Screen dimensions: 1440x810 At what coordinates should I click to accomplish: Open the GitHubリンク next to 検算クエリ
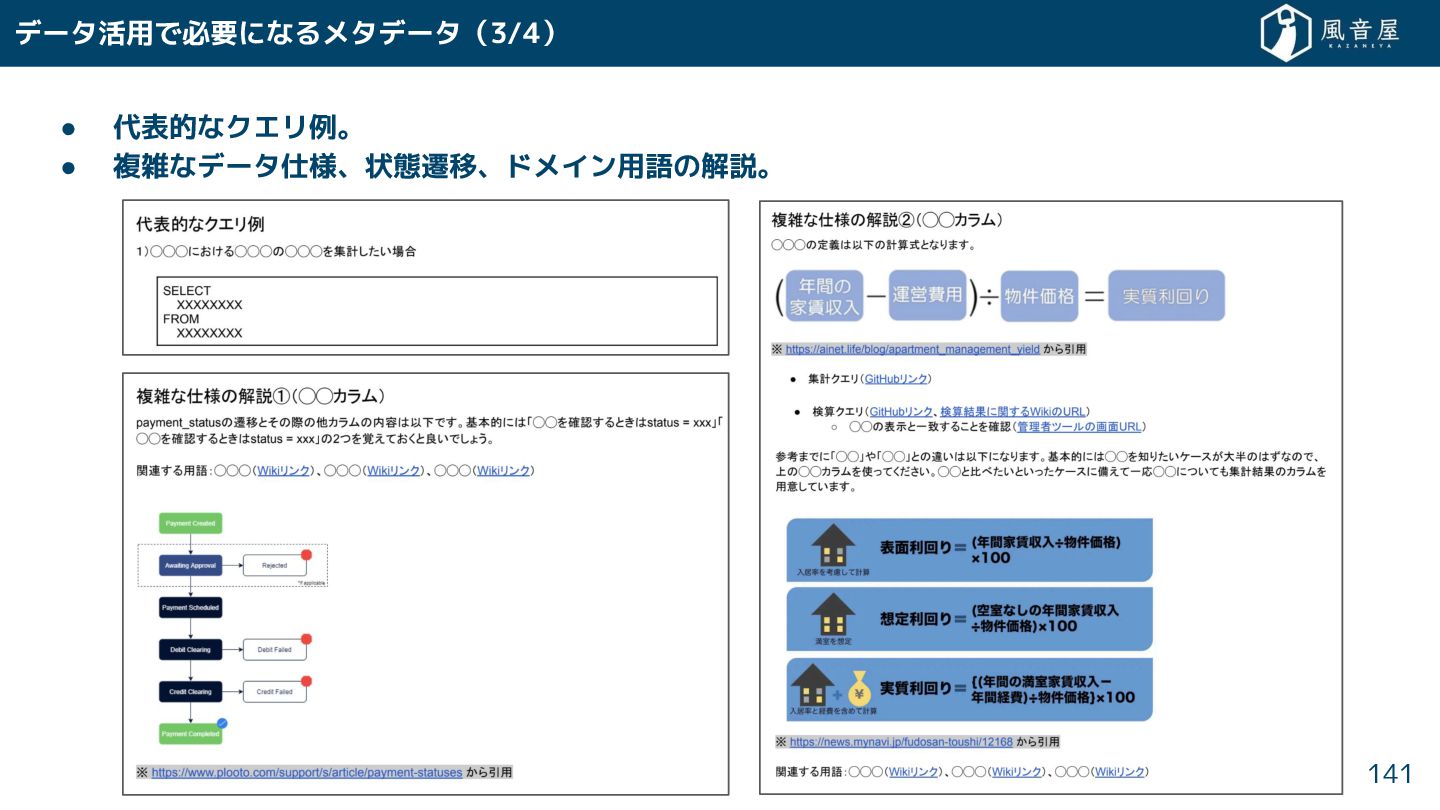(901, 411)
